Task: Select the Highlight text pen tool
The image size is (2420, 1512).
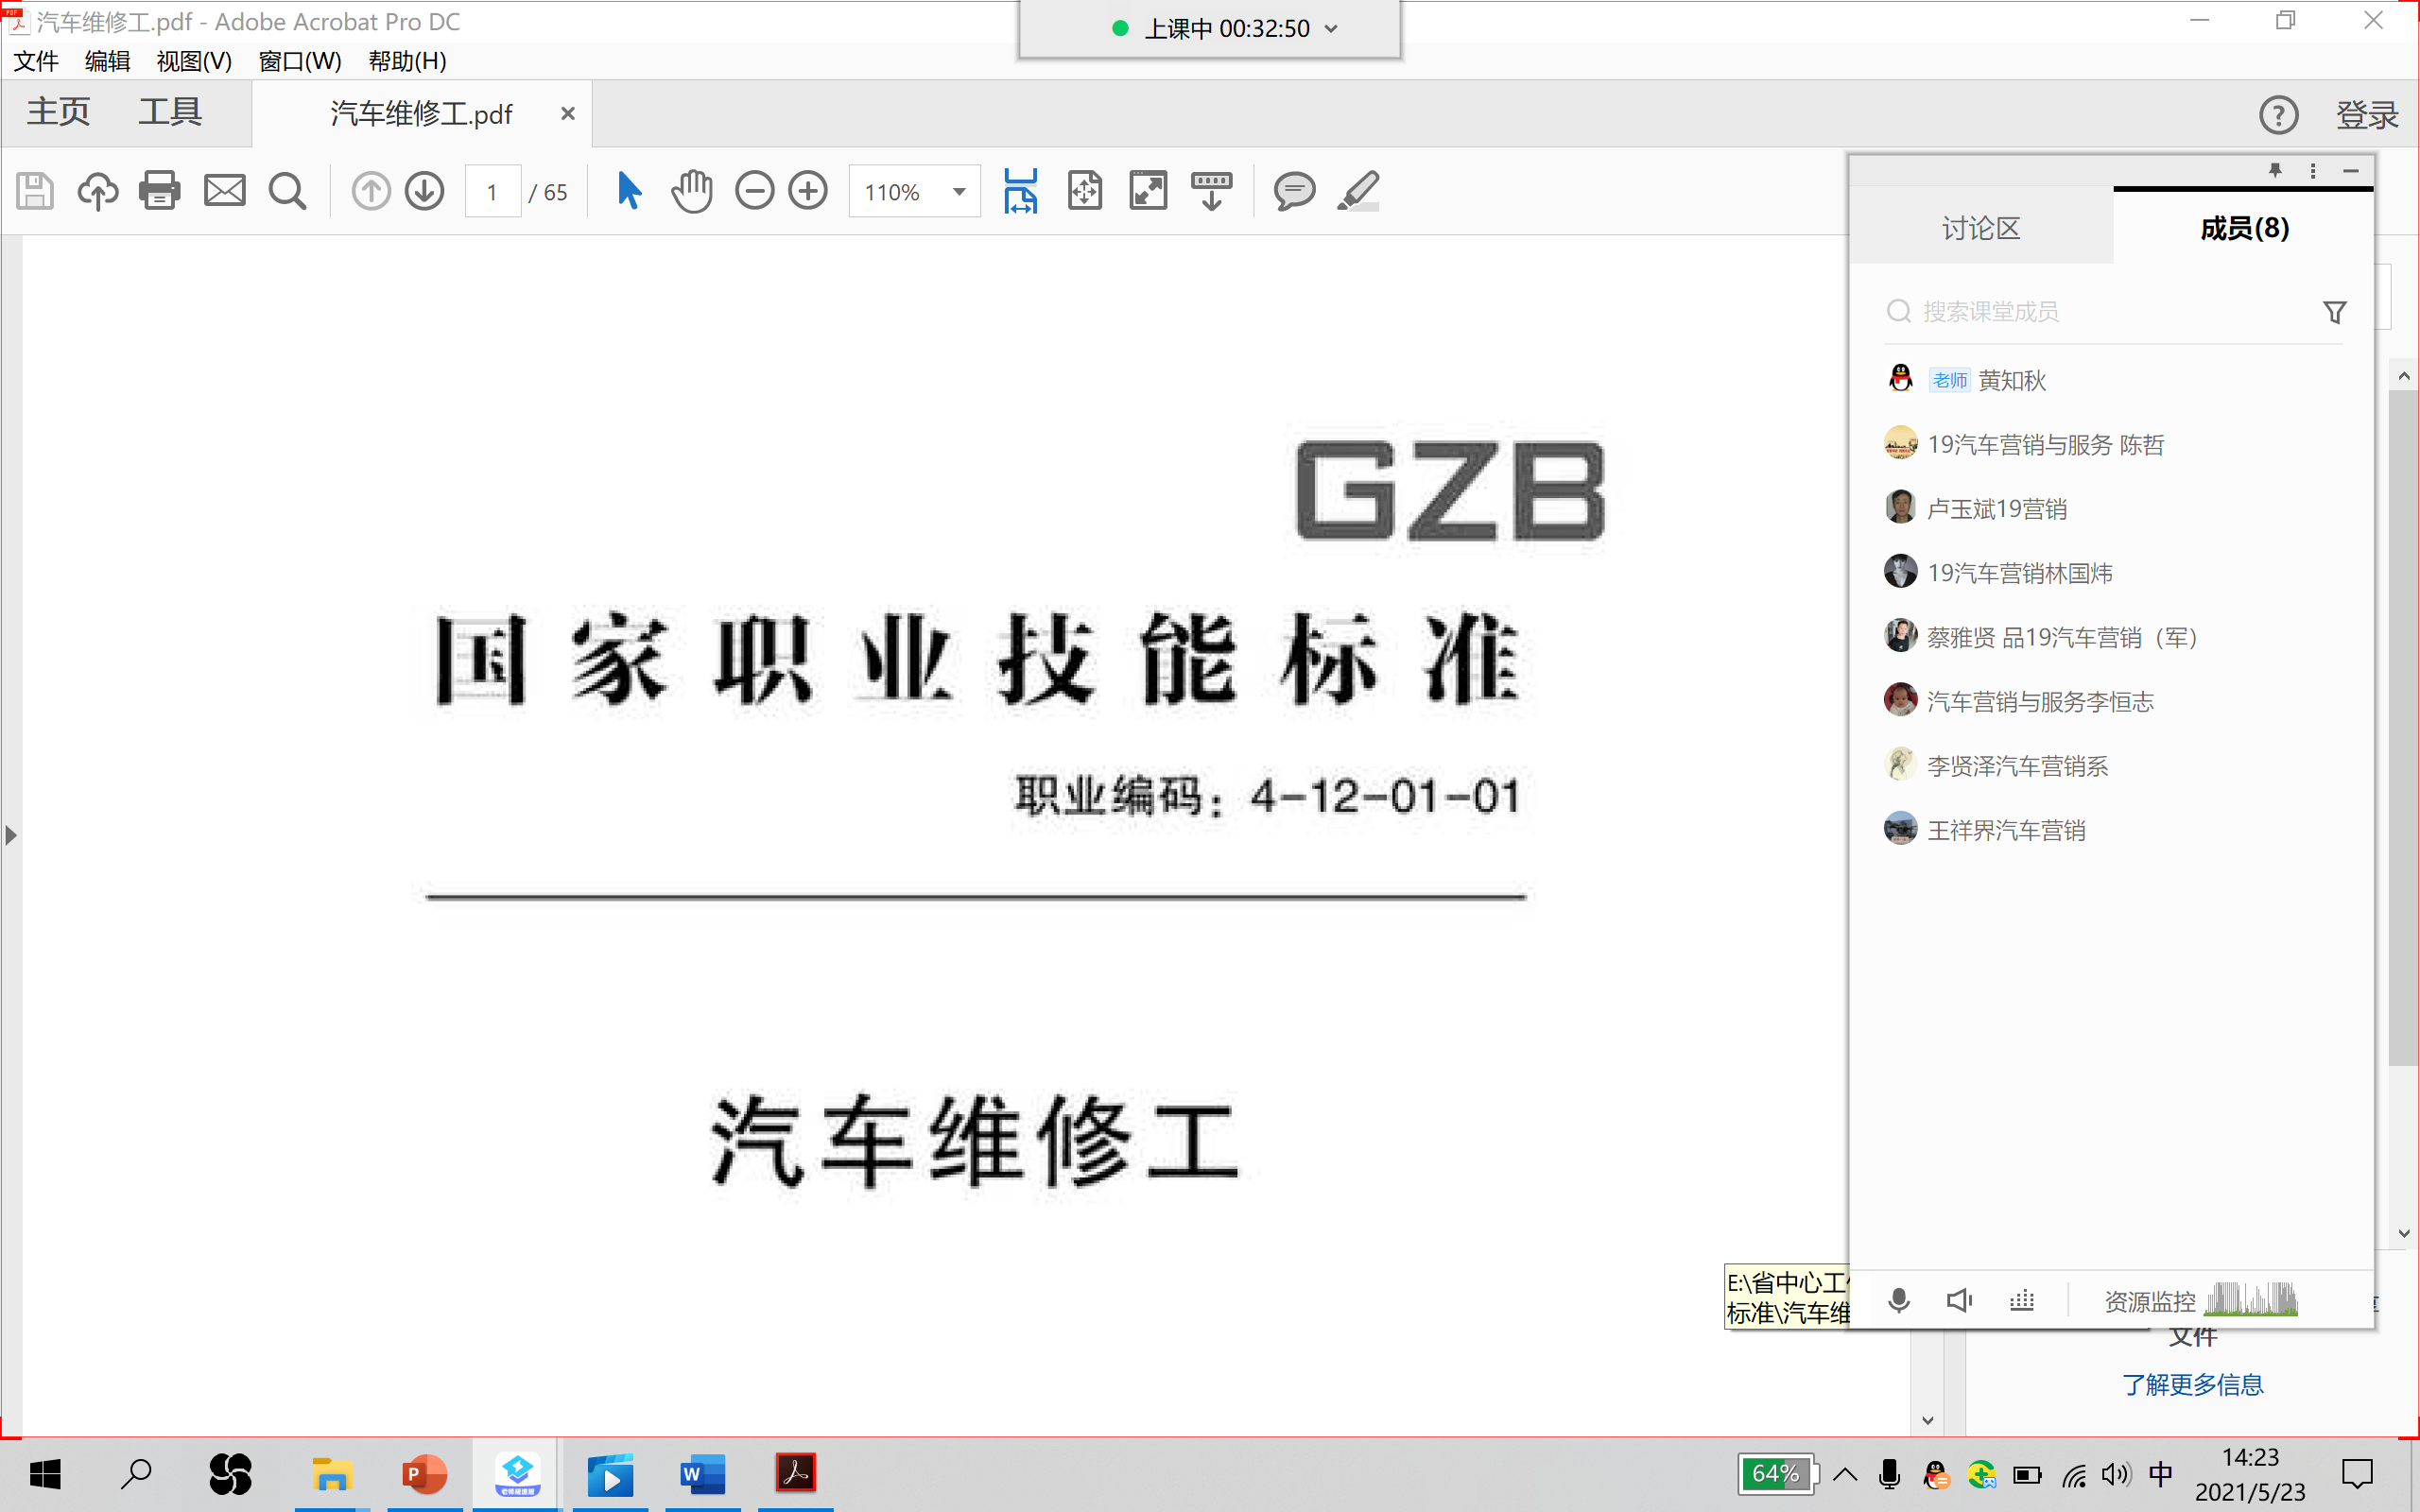Action: click(x=1358, y=190)
